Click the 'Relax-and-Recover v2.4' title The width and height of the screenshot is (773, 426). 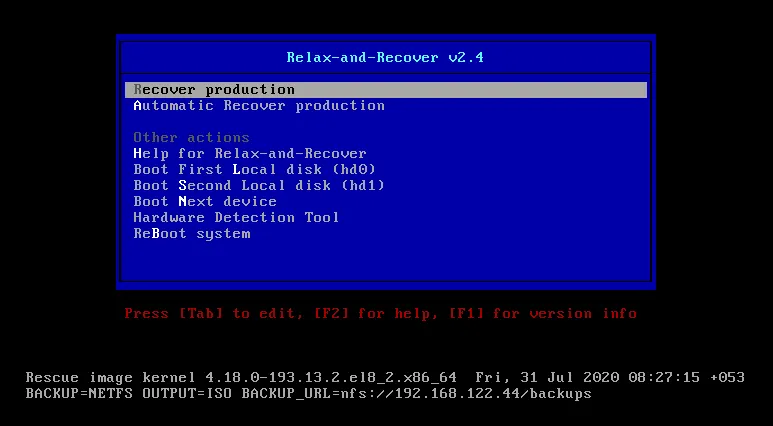tap(385, 58)
